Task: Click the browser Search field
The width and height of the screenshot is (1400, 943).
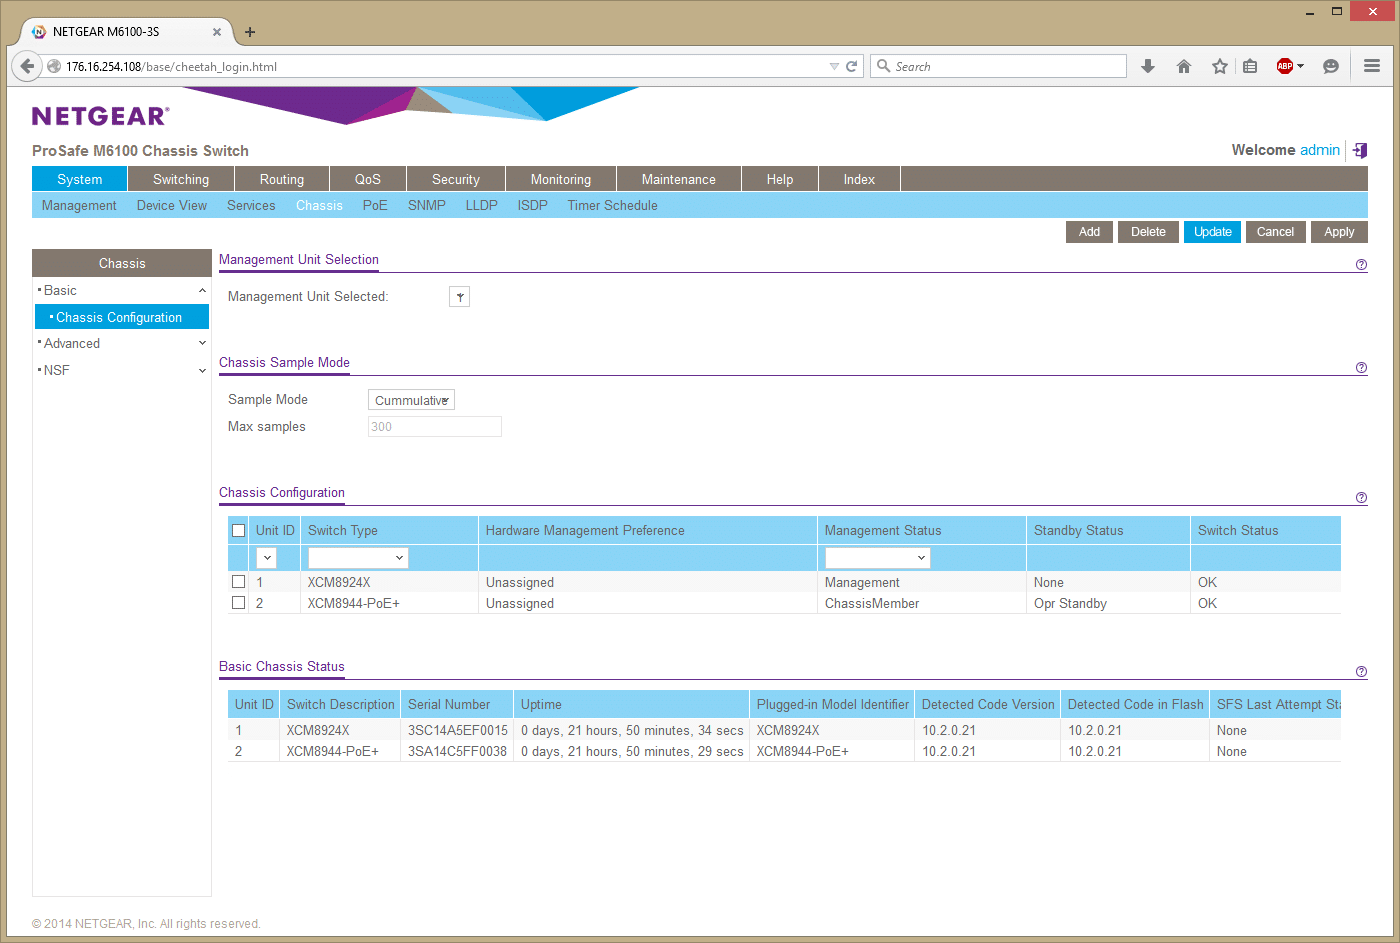Action: 998,66
